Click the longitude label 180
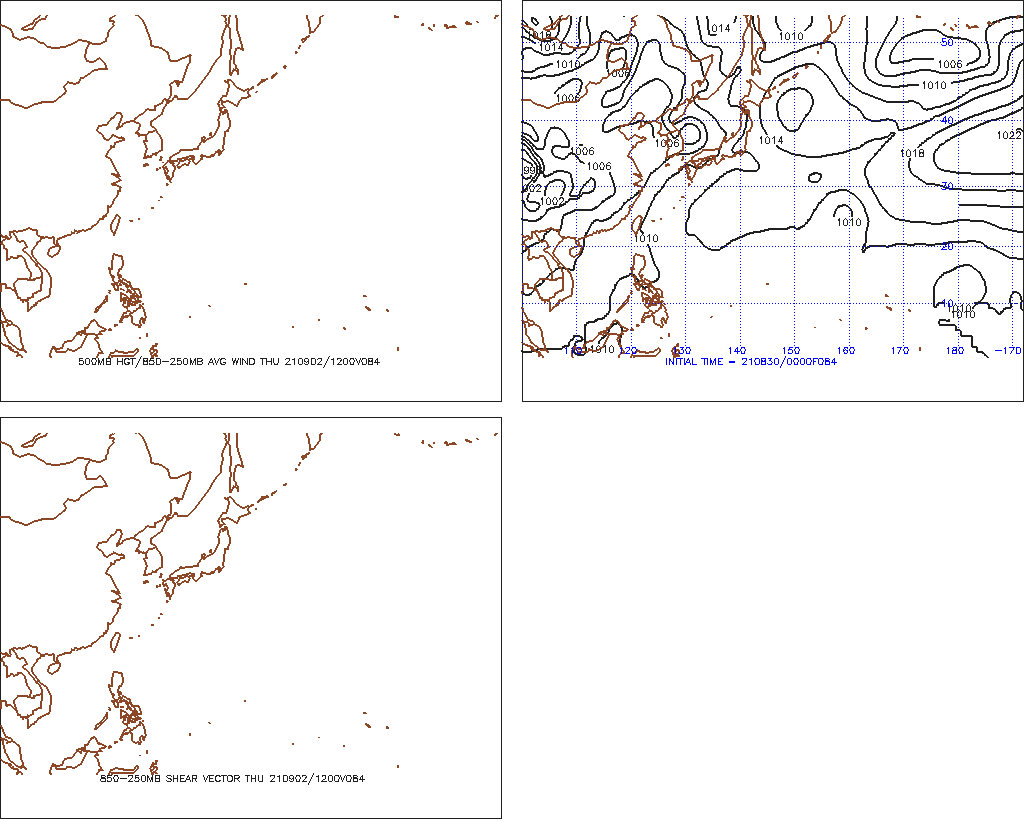Viewport: 1024px width, 819px height. [x=955, y=351]
